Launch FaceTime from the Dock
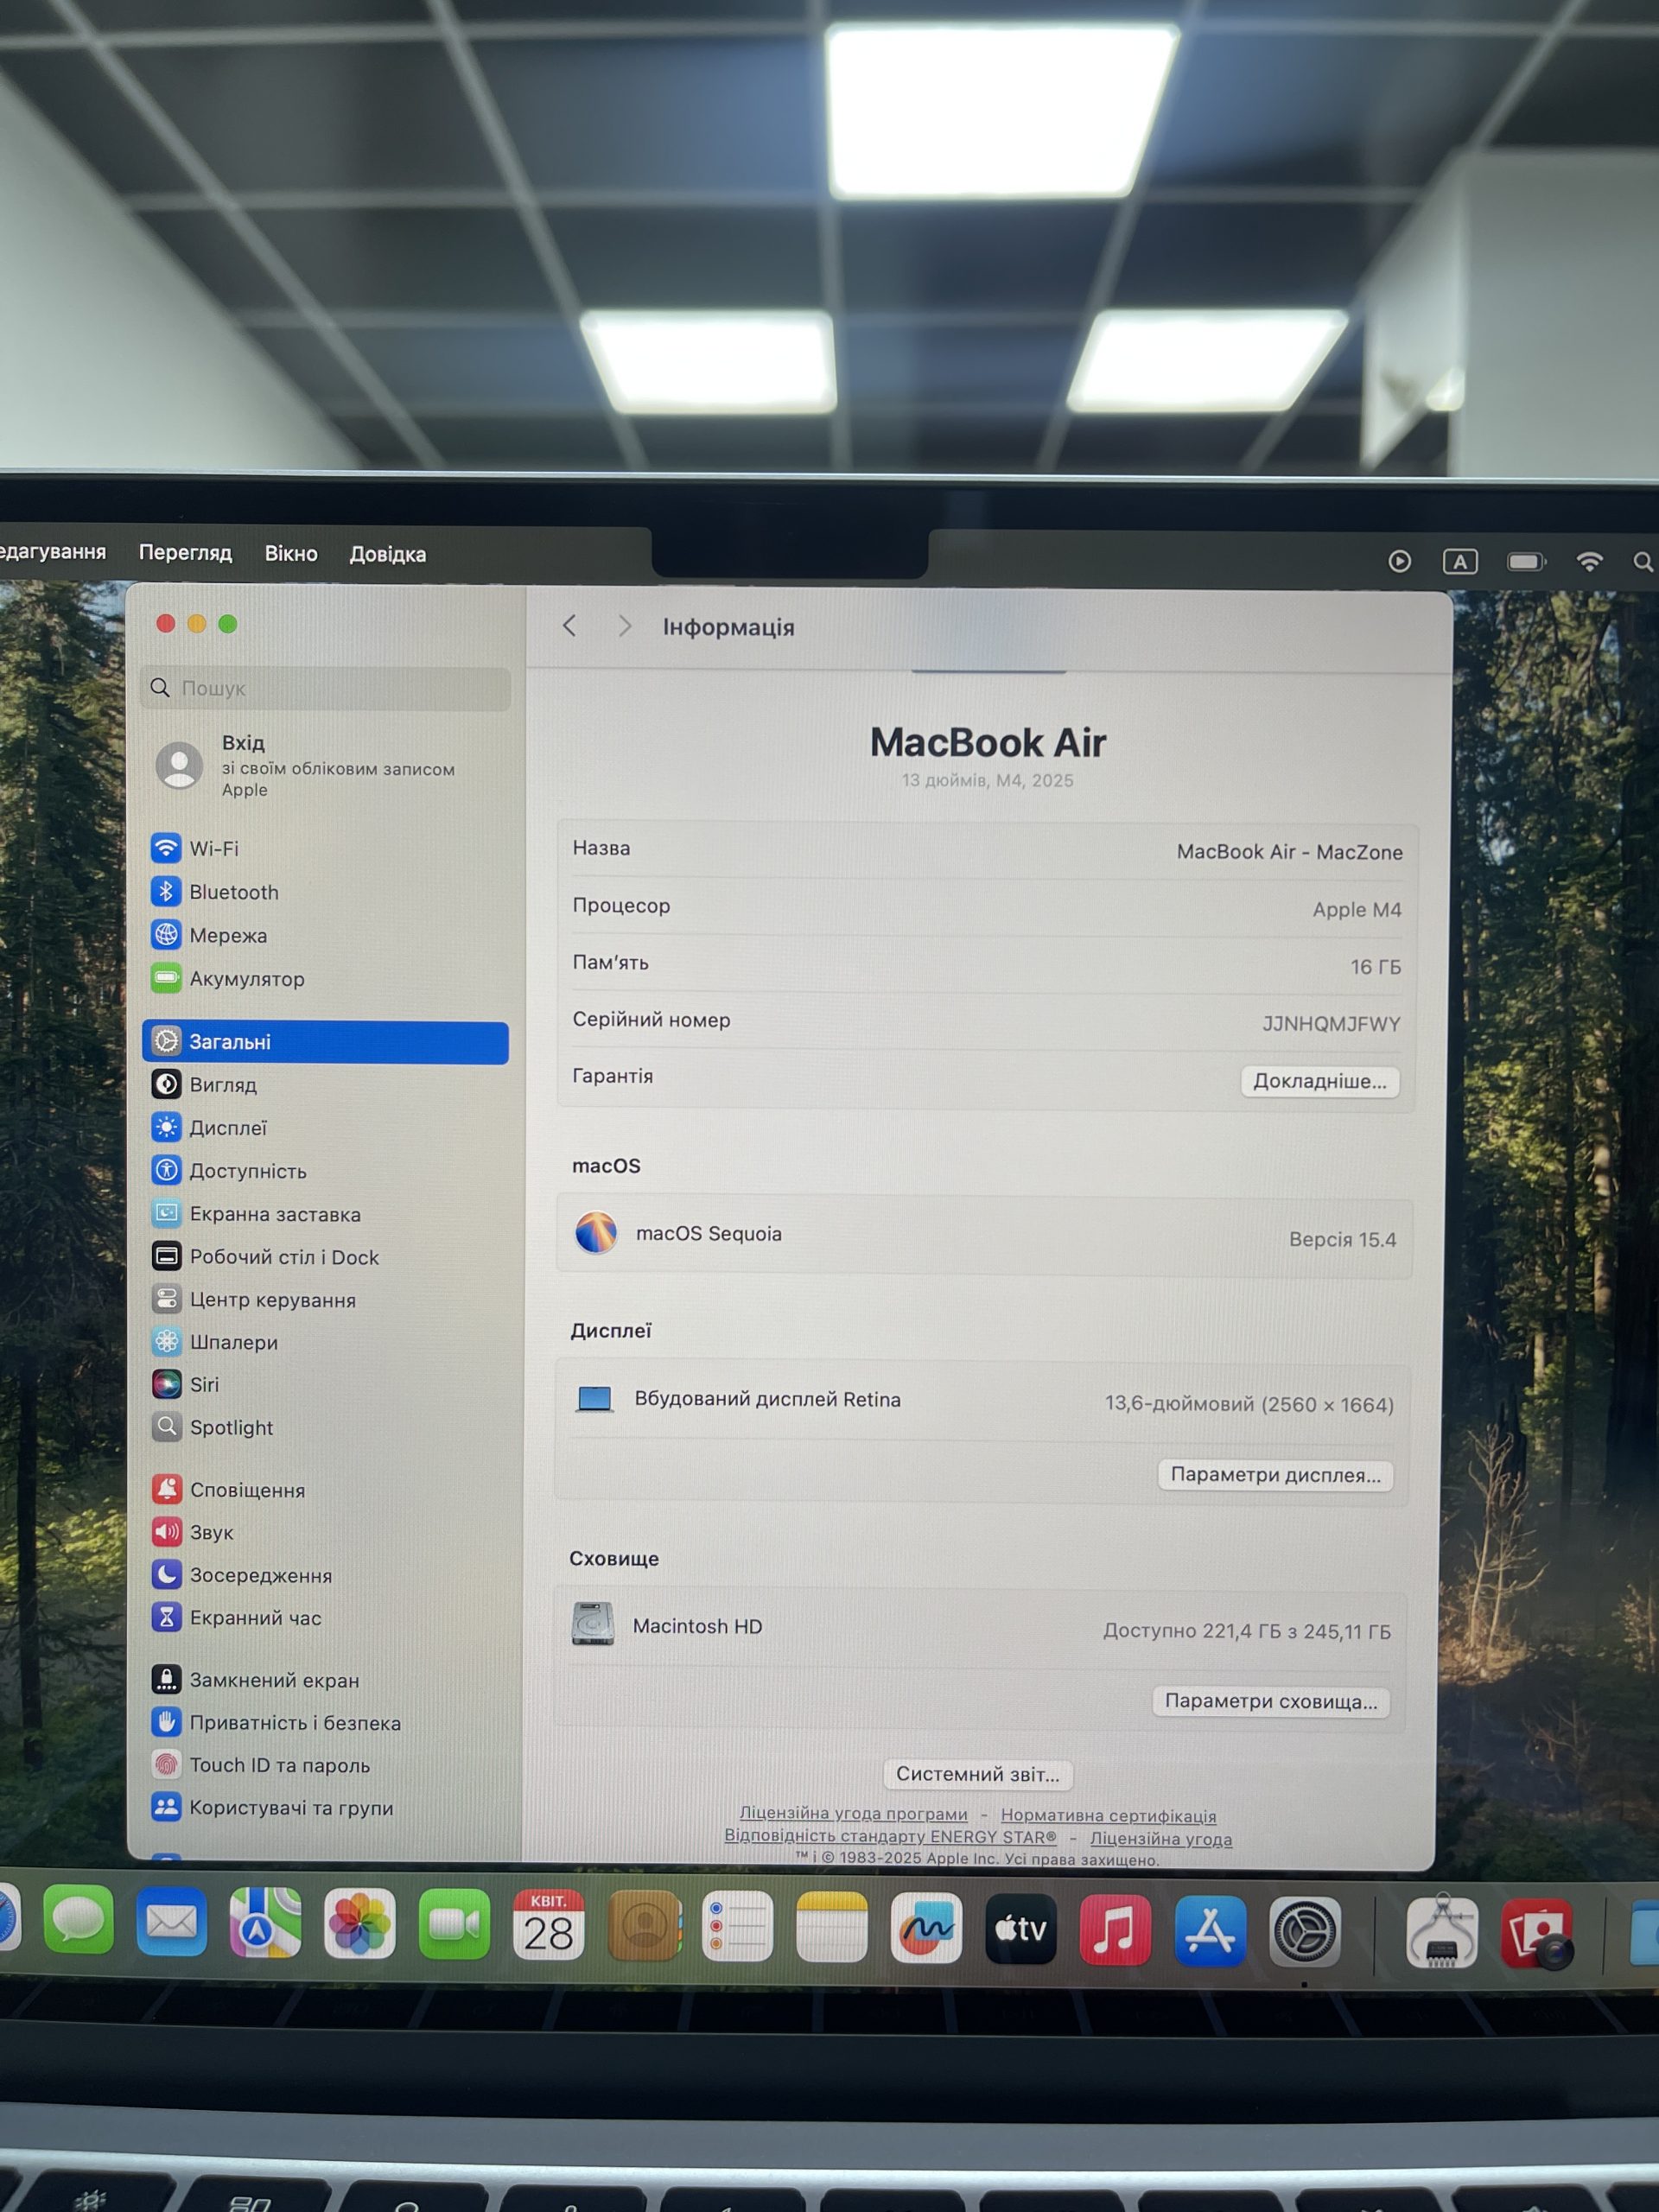Viewport: 1659px width, 2212px height. click(454, 1924)
